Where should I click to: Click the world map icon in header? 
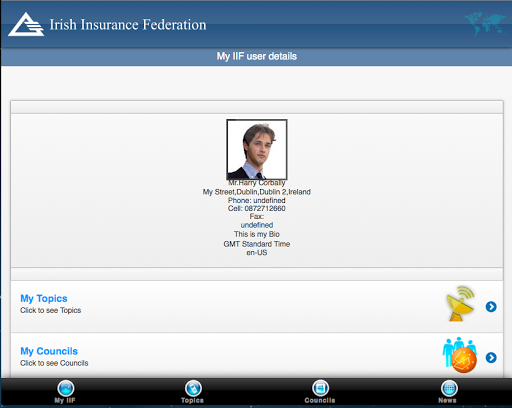click(x=485, y=23)
